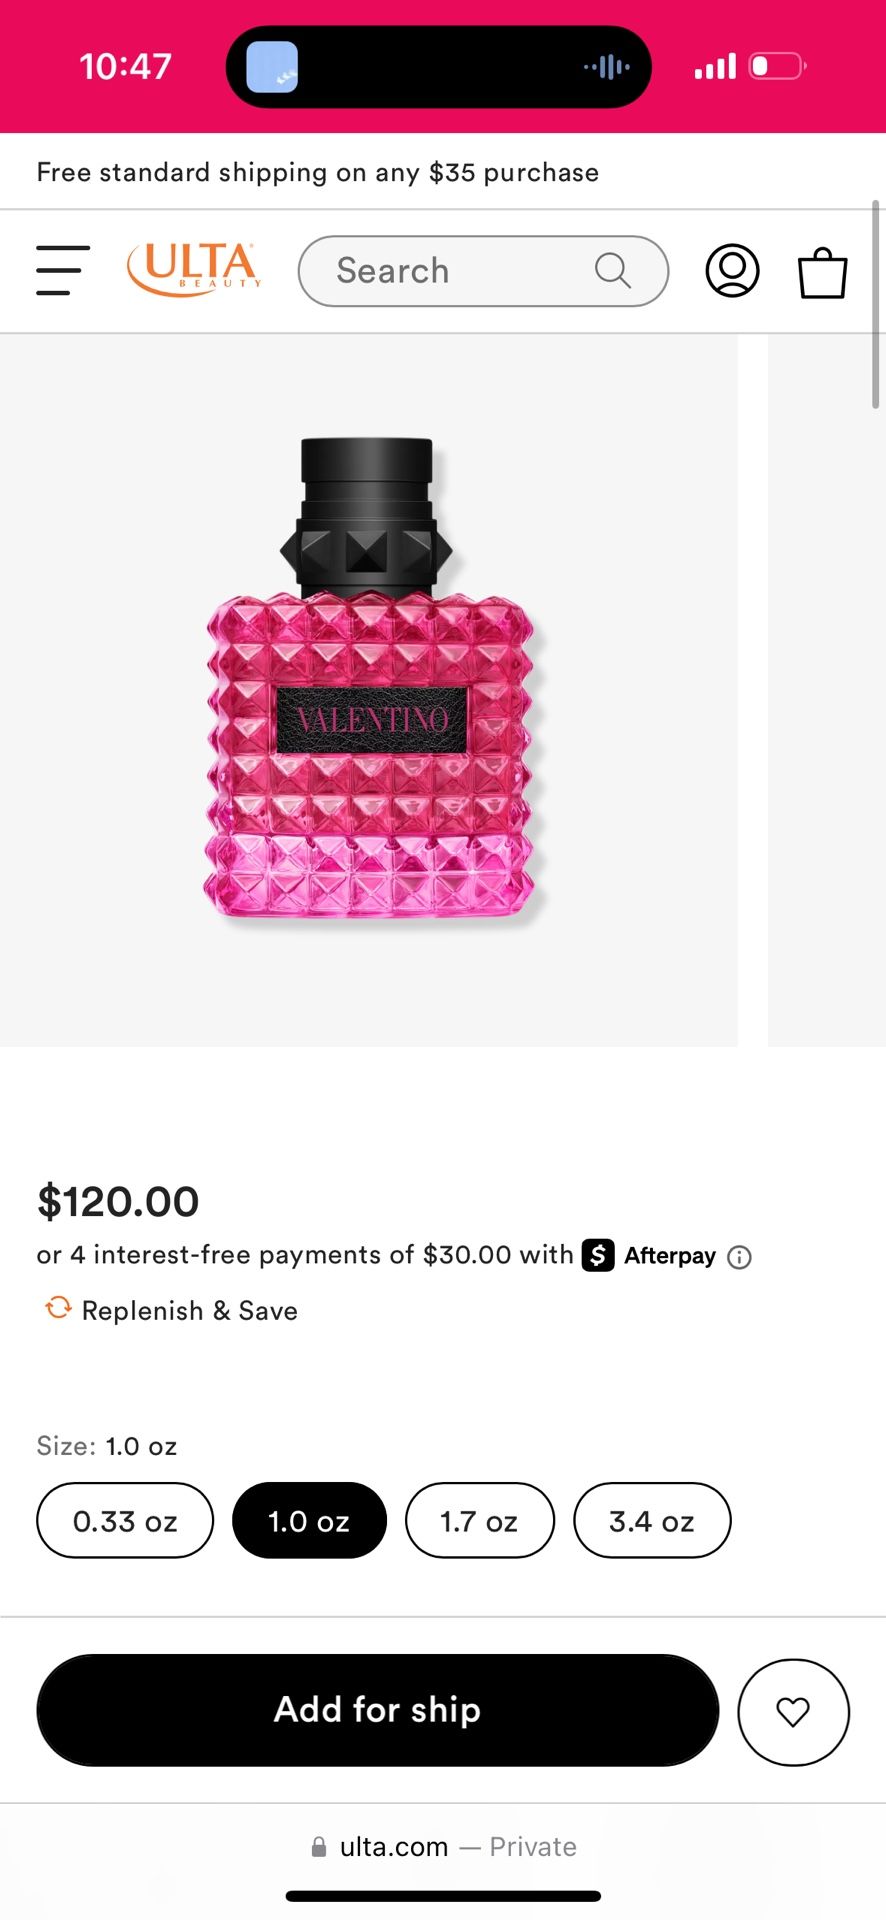Image resolution: width=886 pixels, height=1920 pixels.
Task: Click the ULTA Beauty logo
Action: click(193, 268)
